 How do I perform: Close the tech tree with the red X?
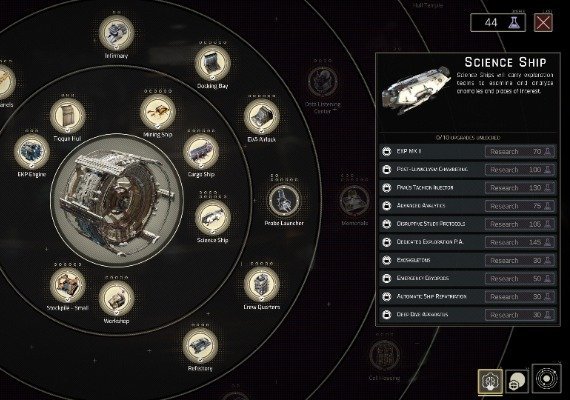tap(543, 23)
